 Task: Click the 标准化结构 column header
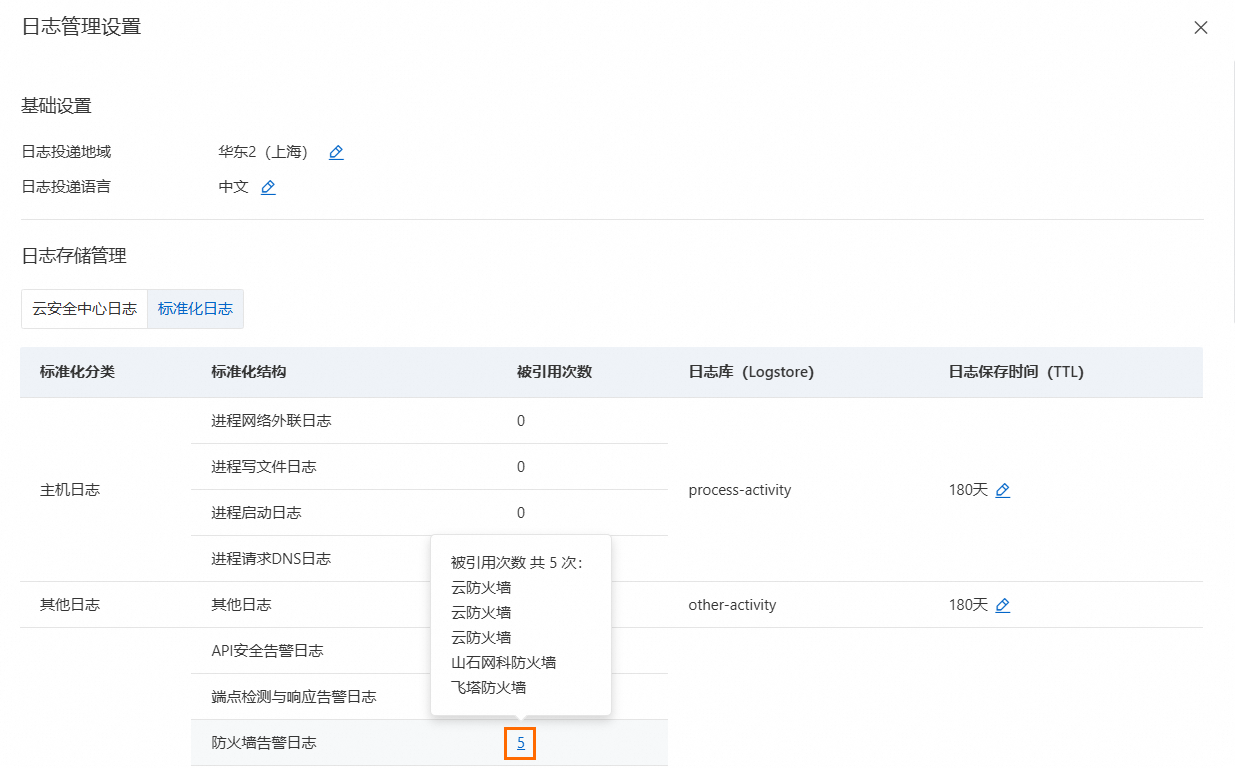(249, 372)
